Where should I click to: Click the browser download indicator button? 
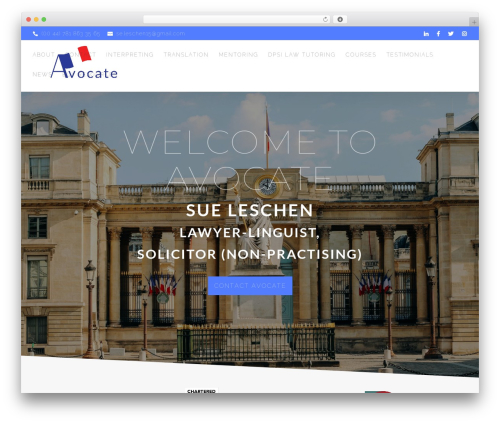click(340, 19)
